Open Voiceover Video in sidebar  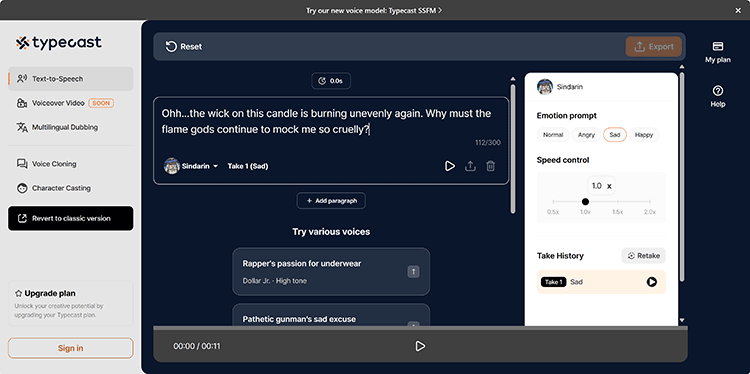pyautogui.click(x=70, y=103)
